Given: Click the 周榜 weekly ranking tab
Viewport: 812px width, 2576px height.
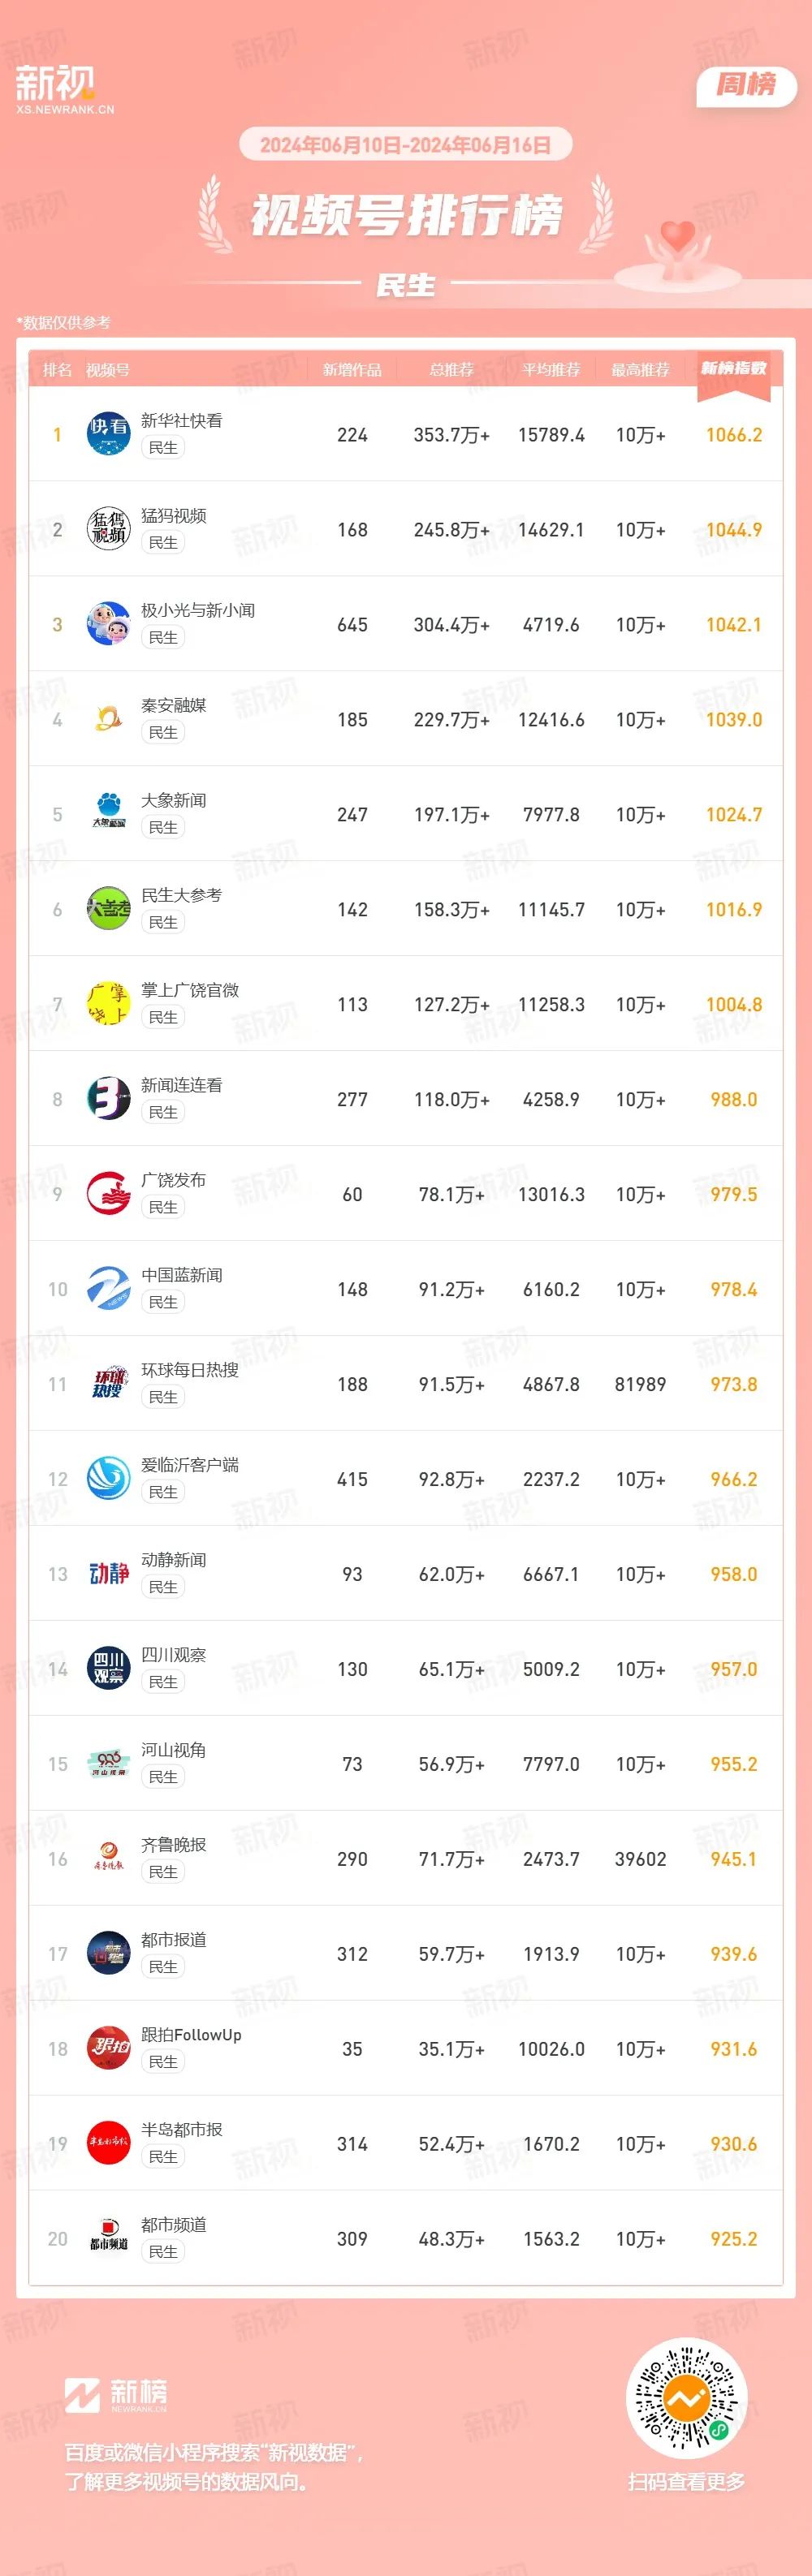Looking at the screenshot, I should click(x=746, y=85).
